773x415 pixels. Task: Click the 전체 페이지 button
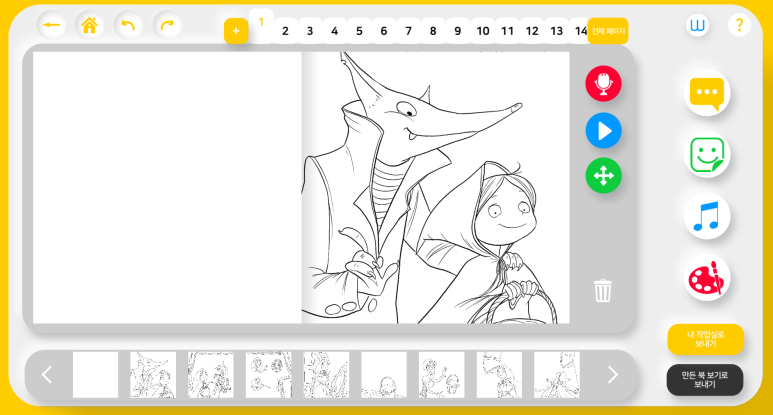click(608, 31)
